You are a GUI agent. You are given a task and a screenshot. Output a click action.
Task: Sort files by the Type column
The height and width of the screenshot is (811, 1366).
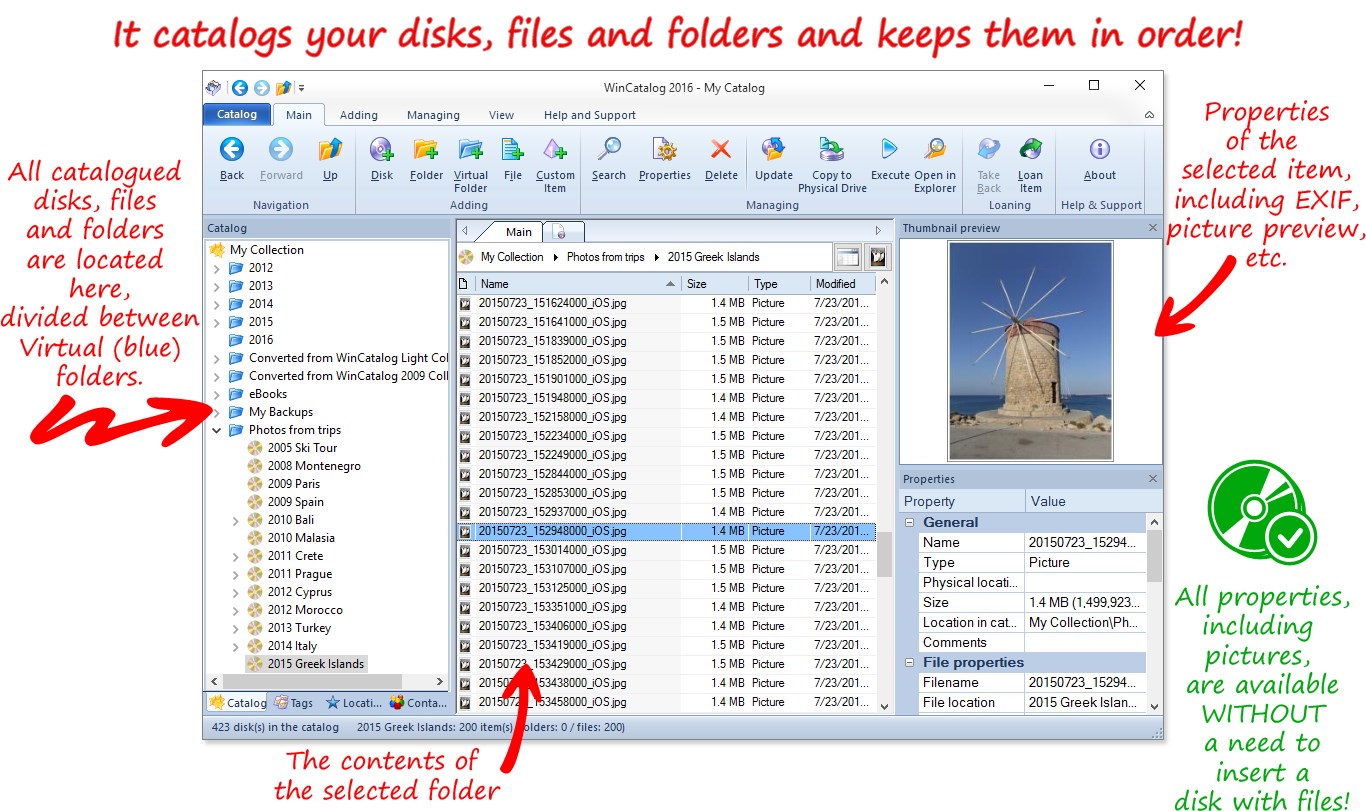pyautogui.click(x=779, y=284)
